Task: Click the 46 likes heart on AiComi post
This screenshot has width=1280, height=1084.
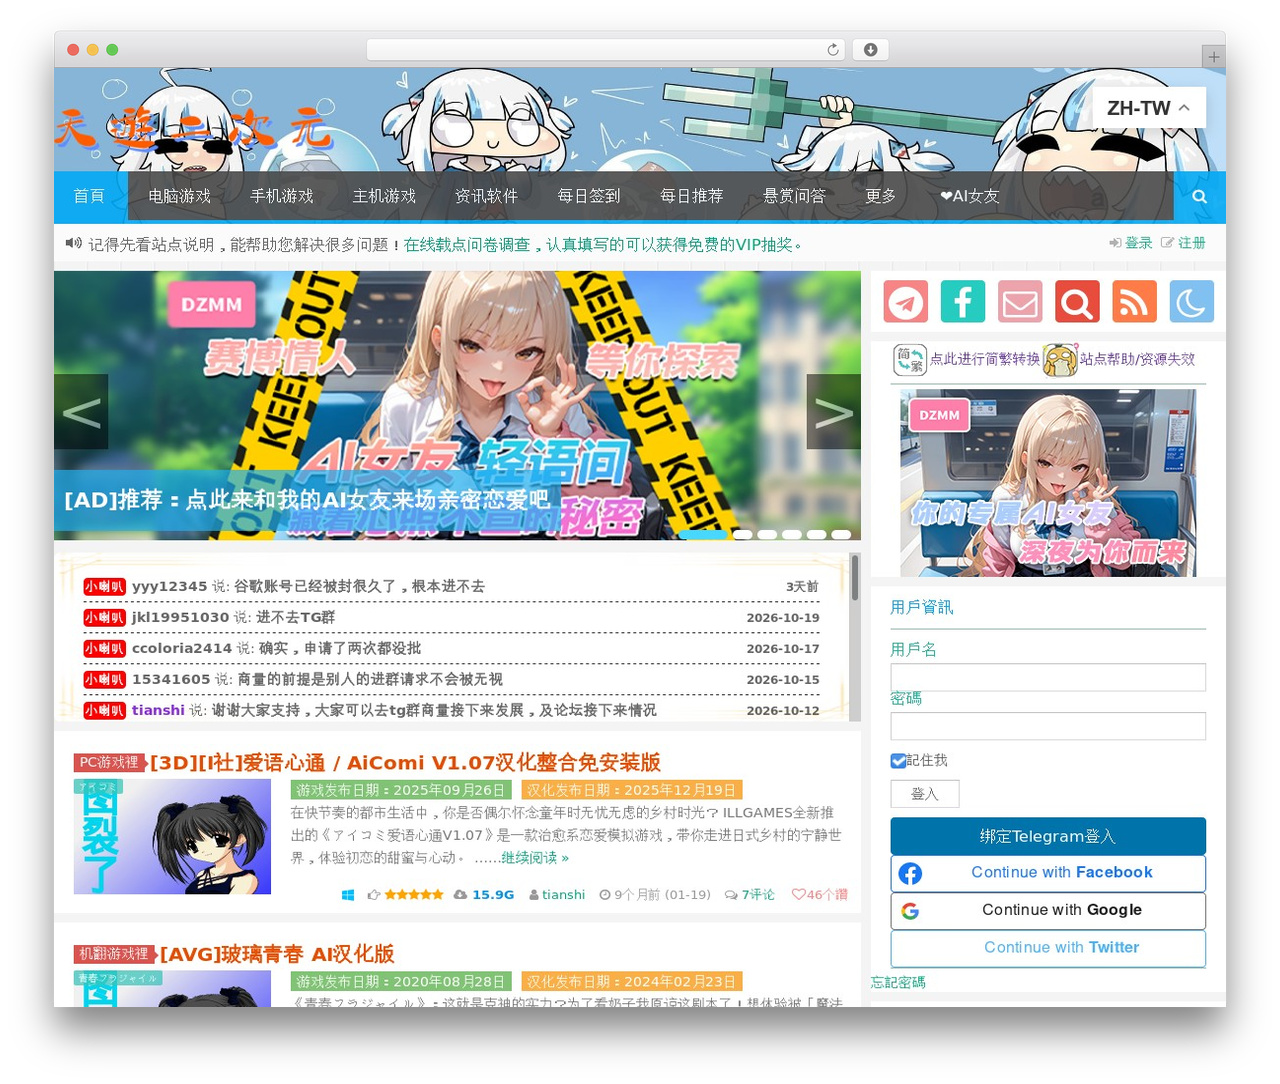Action: click(819, 895)
